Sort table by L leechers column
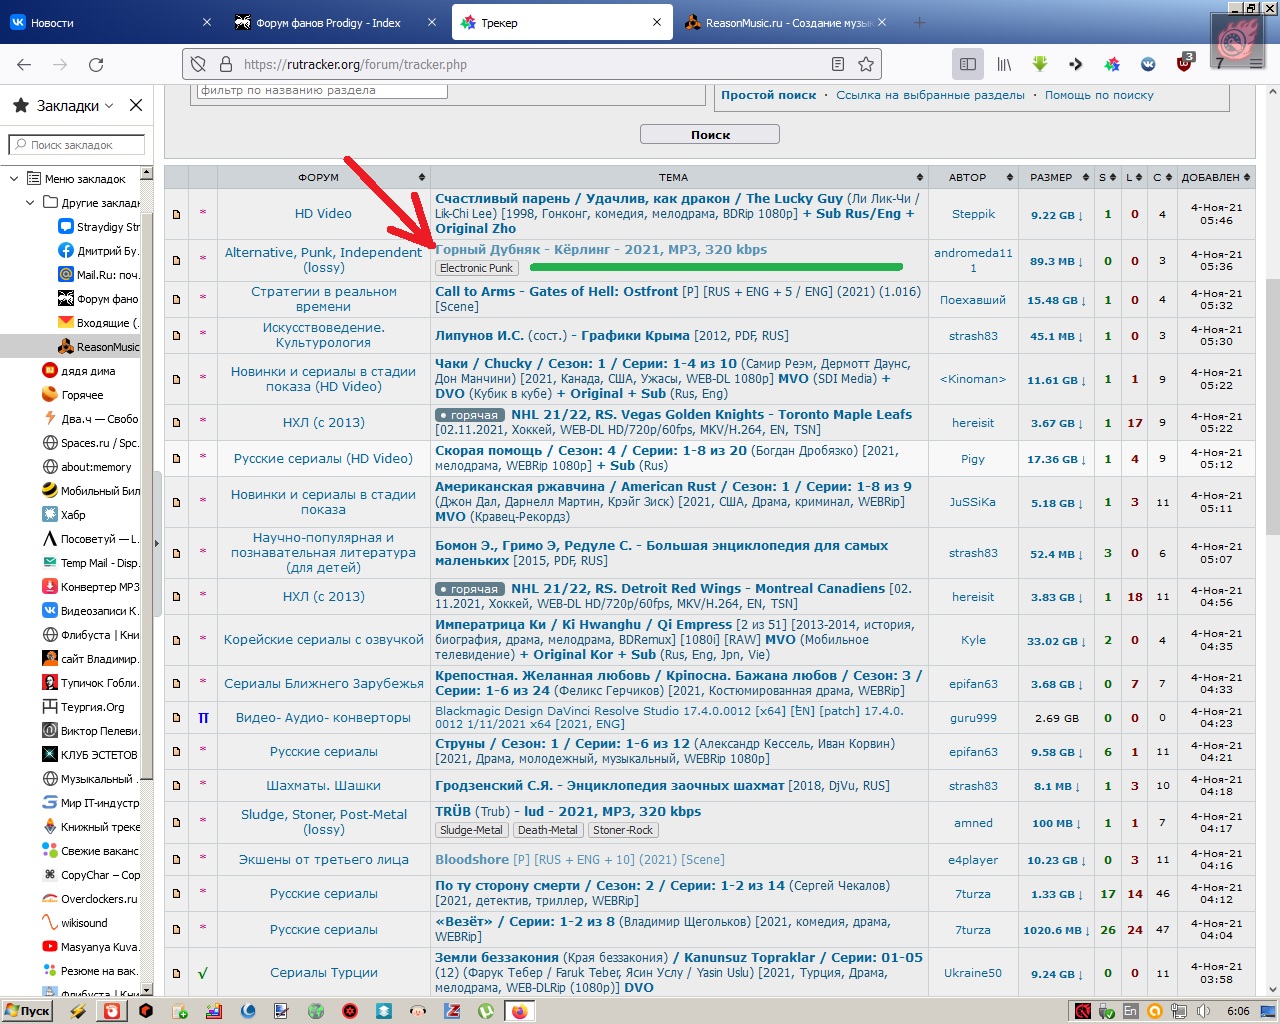This screenshot has width=1280, height=1024. pyautogui.click(x=1134, y=177)
